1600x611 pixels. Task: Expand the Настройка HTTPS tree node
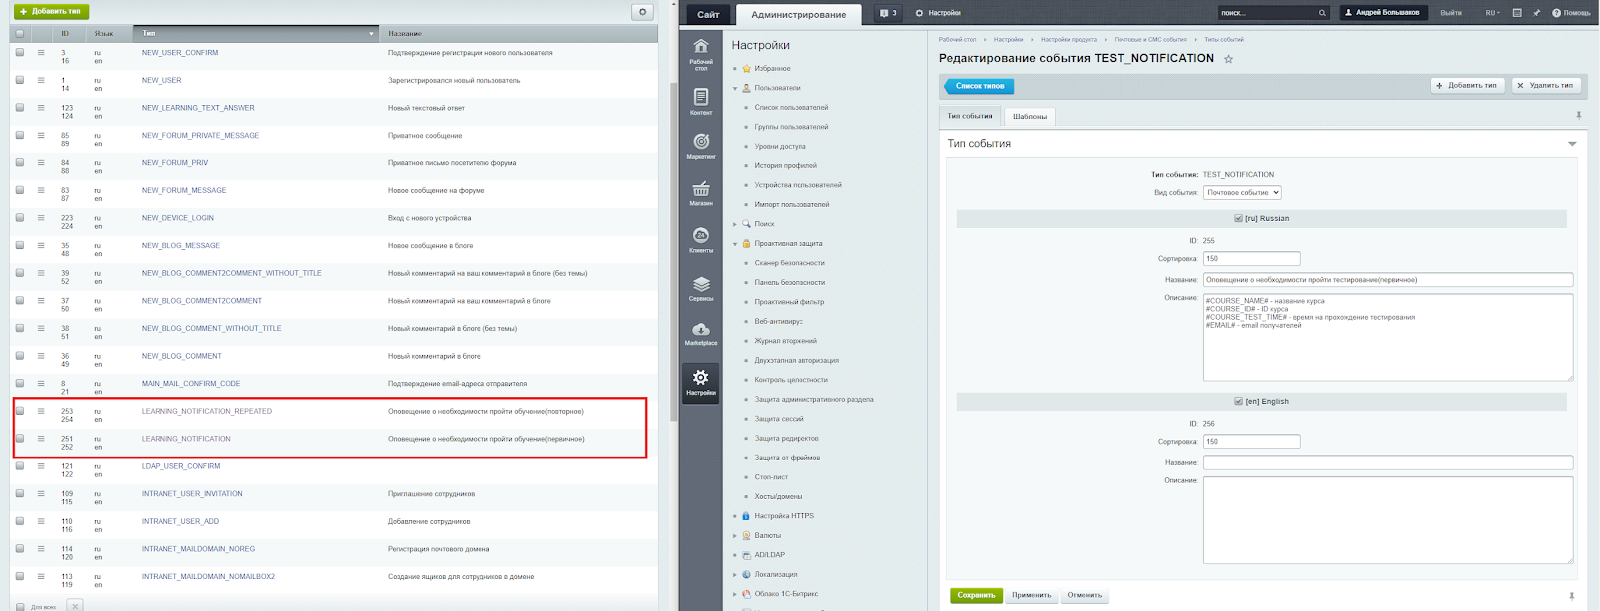click(x=735, y=516)
